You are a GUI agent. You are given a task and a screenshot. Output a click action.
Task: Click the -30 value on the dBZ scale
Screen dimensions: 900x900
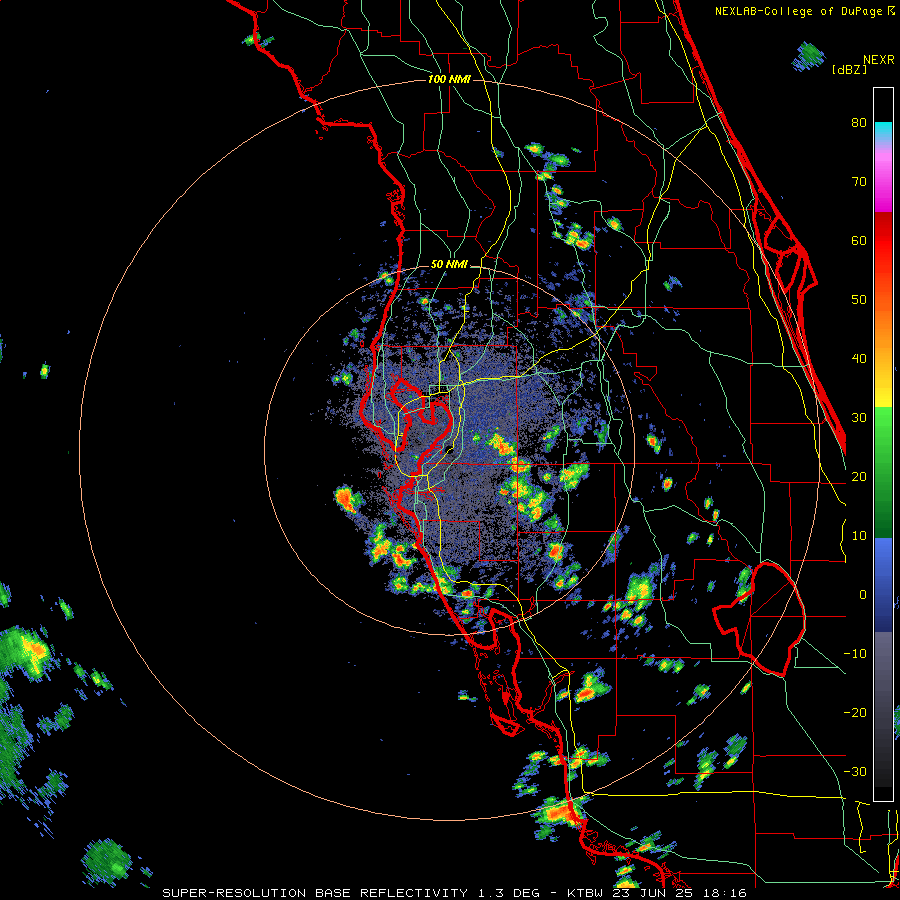pyautogui.click(x=855, y=771)
